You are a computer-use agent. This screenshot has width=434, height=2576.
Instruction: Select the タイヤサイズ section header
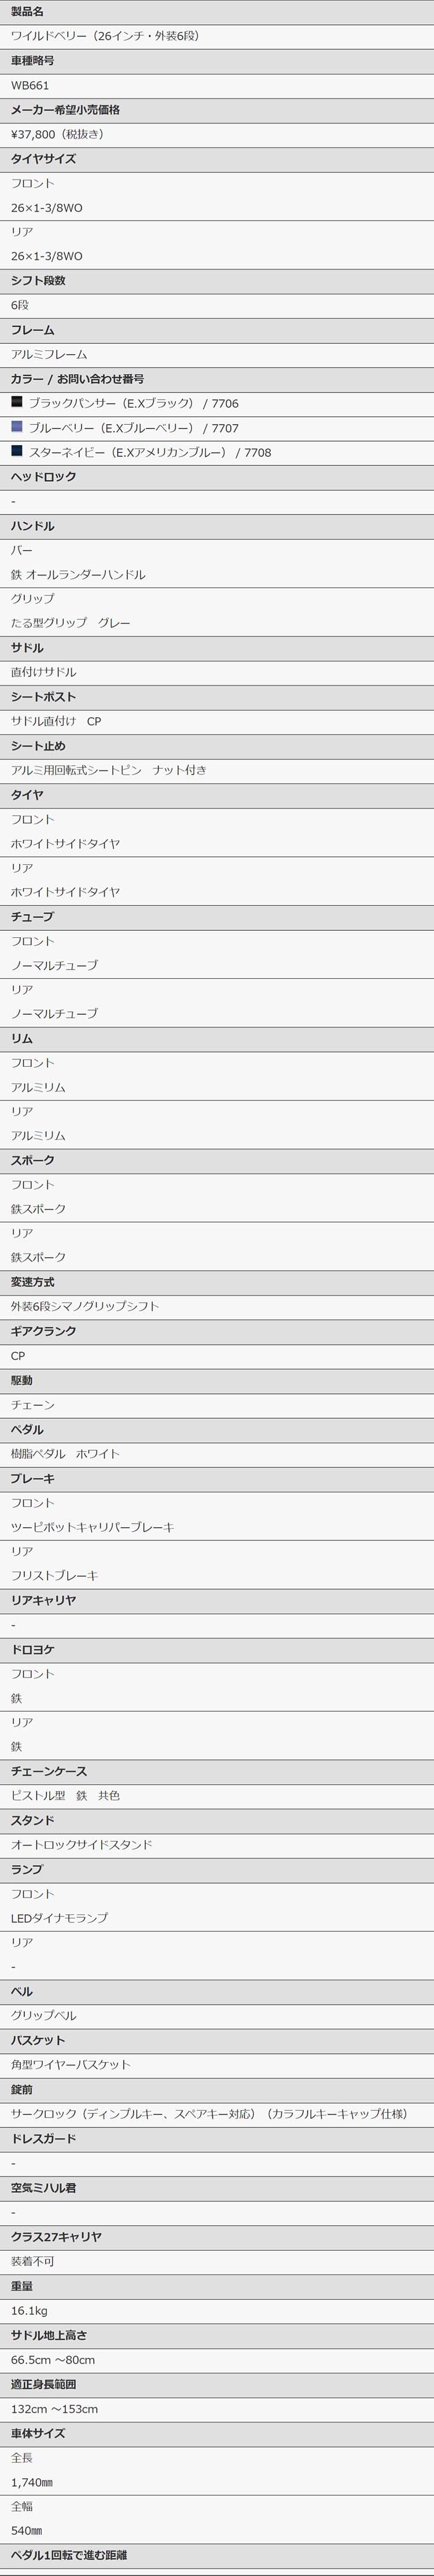tap(217, 159)
